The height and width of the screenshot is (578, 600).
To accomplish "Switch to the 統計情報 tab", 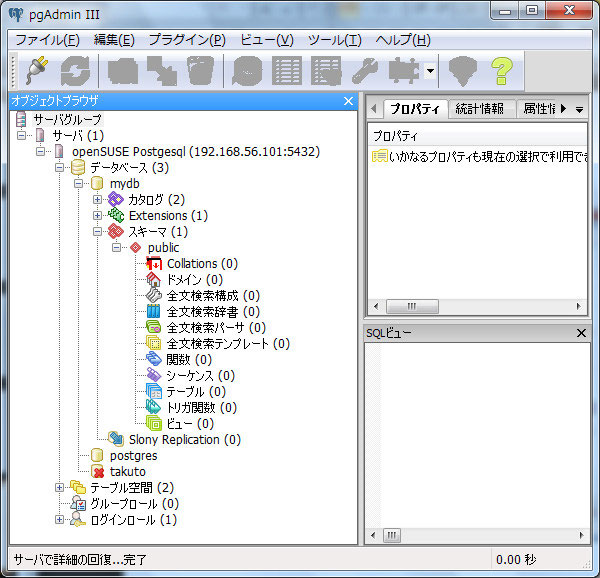I will (480, 109).
